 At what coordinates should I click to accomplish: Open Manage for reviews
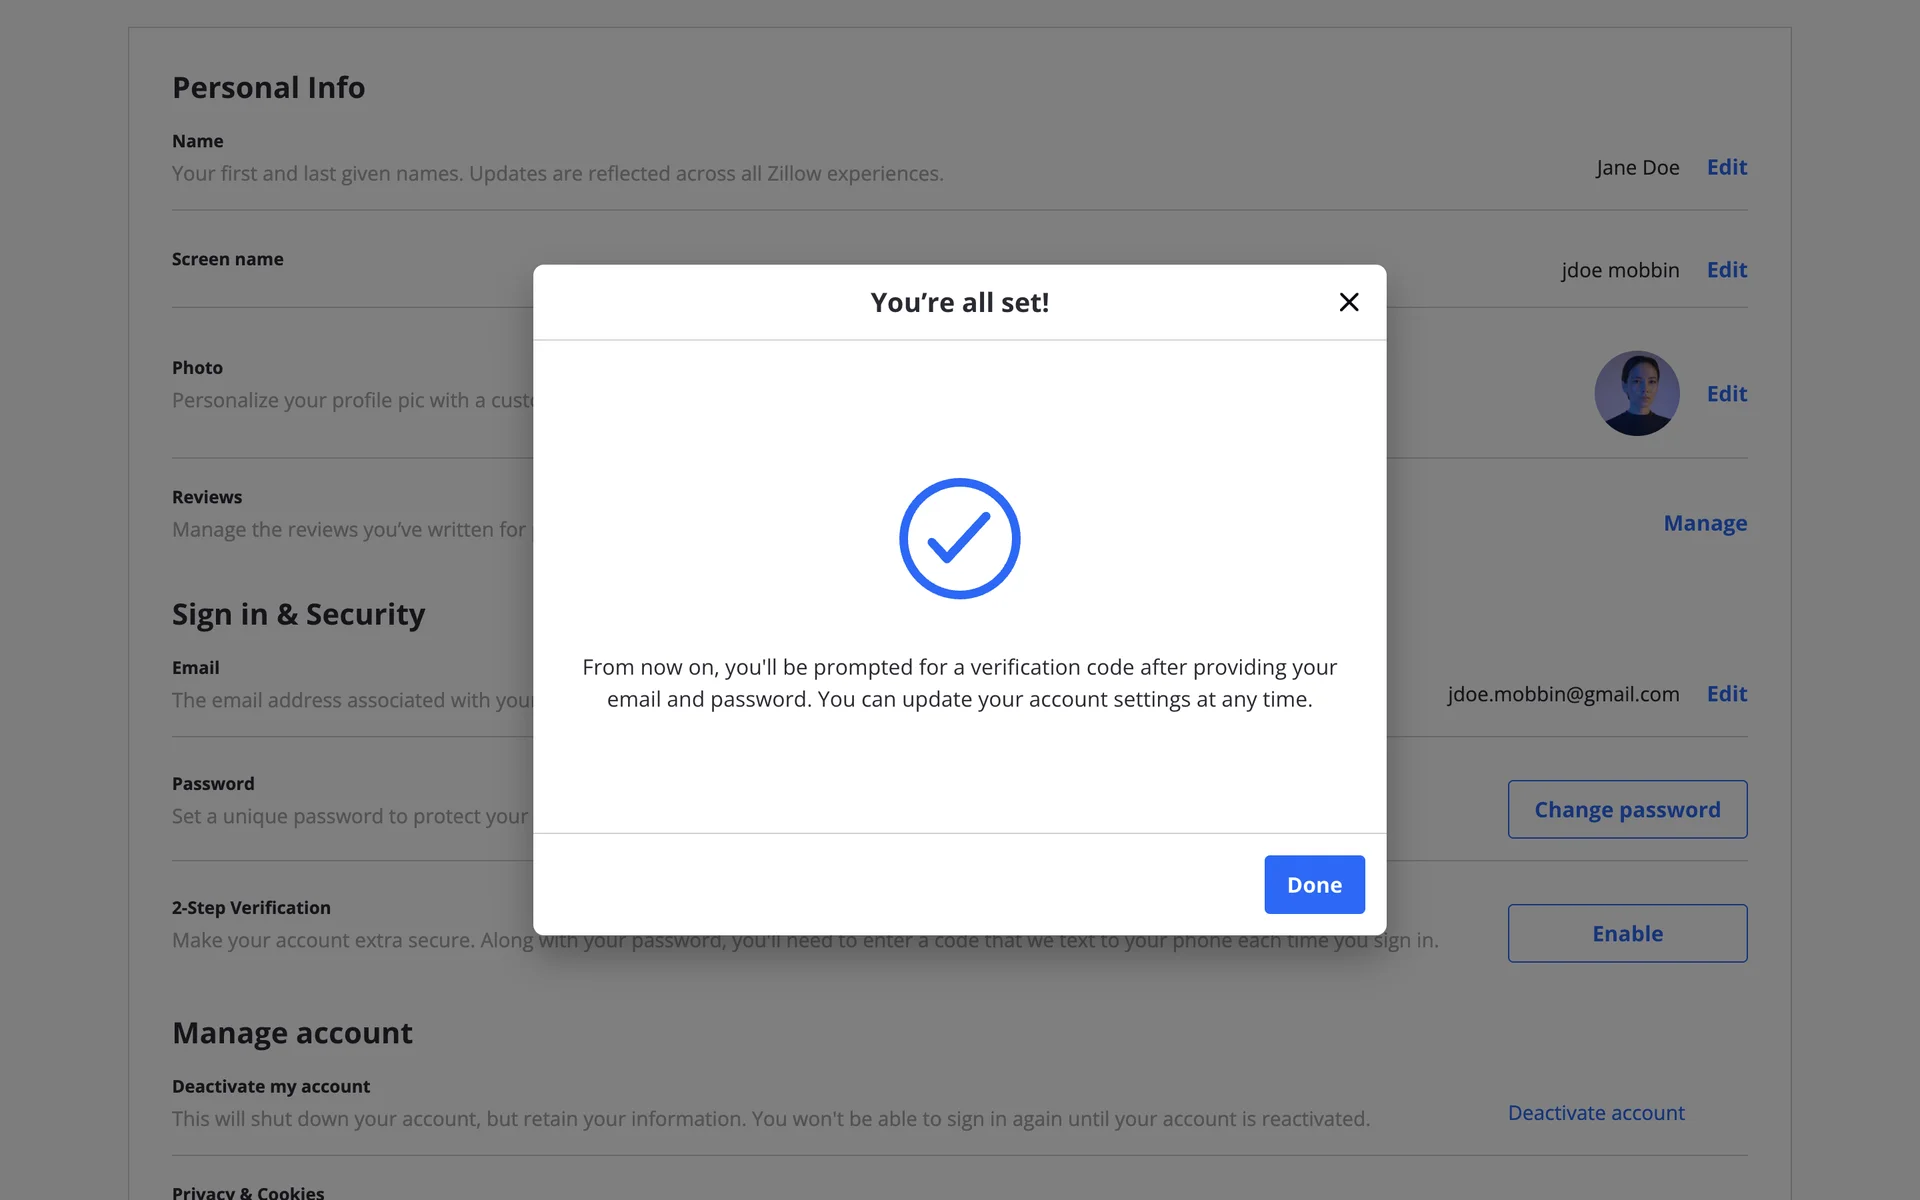[x=1705, y=523]
